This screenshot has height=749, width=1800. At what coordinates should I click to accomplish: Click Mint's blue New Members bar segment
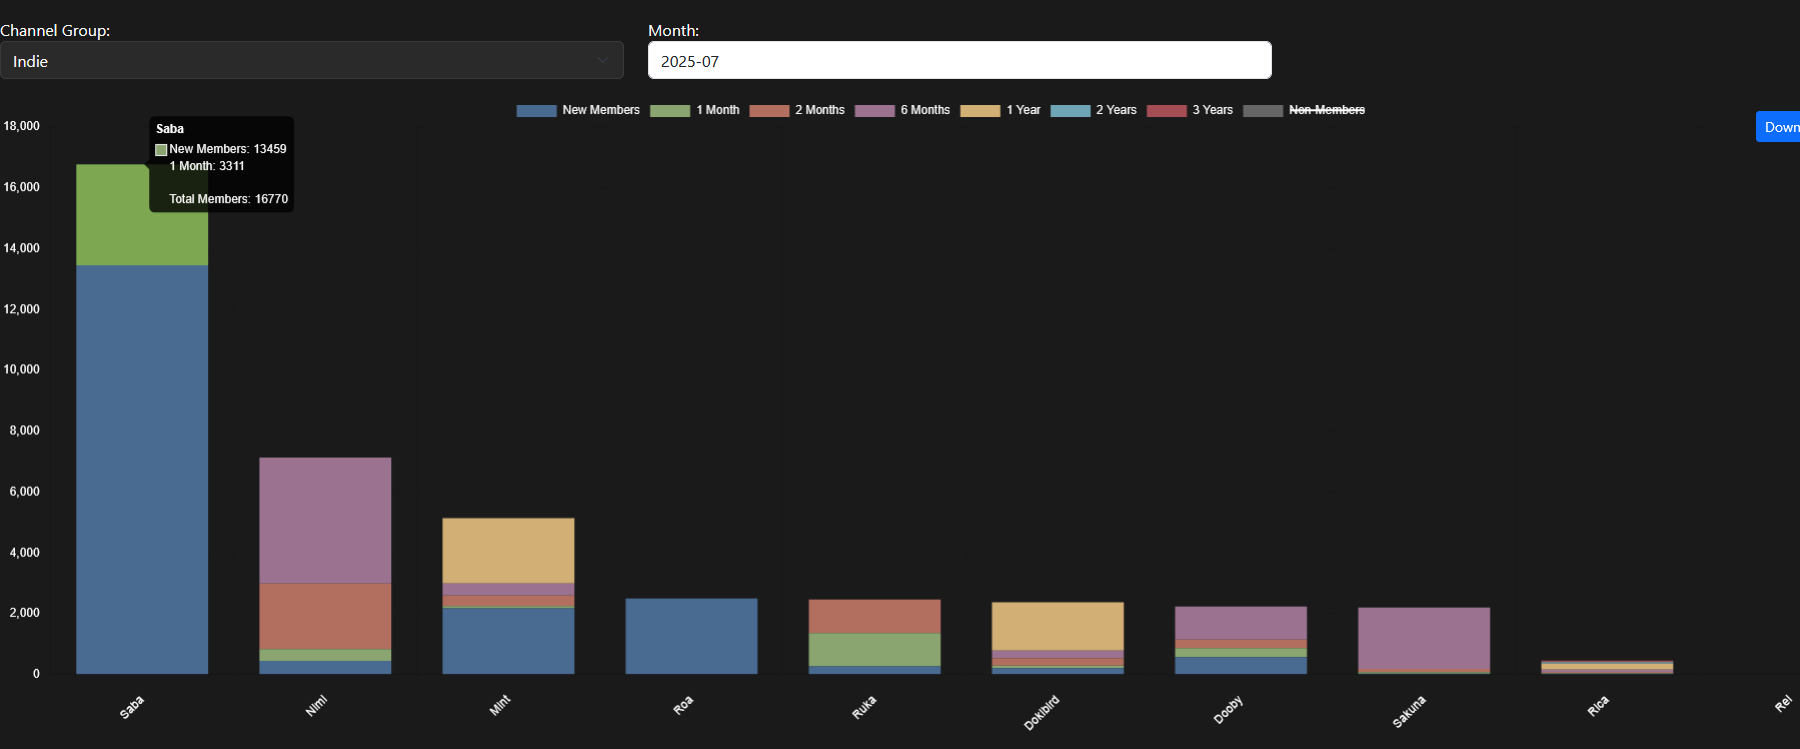coord(508,640)
